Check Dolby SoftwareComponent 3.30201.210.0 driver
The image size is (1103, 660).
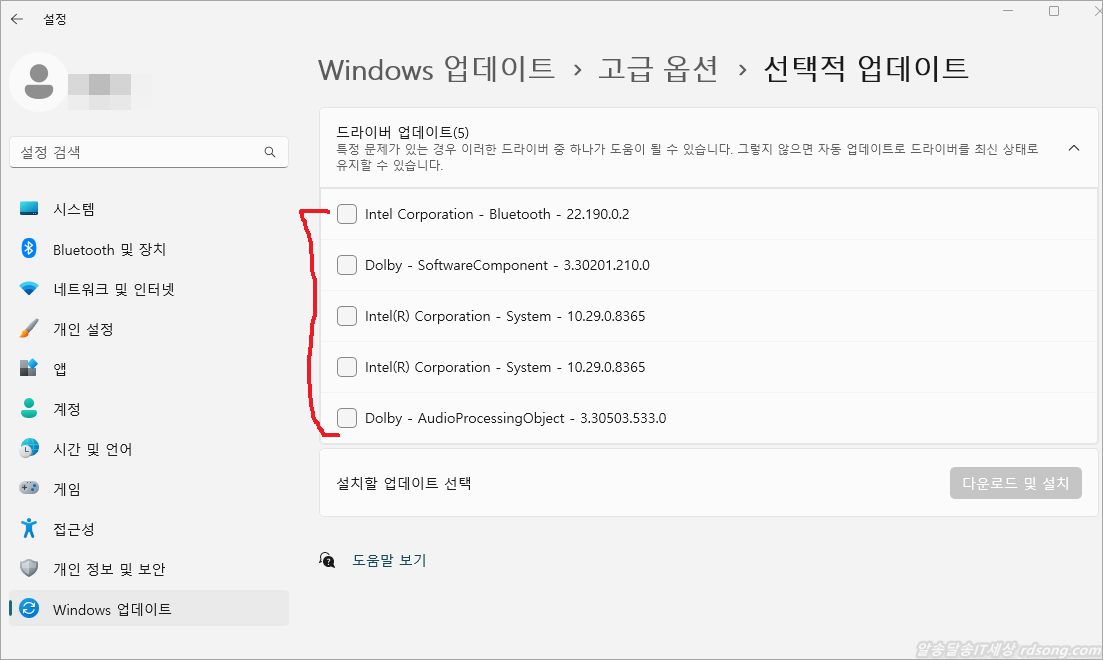pos(347,265)
